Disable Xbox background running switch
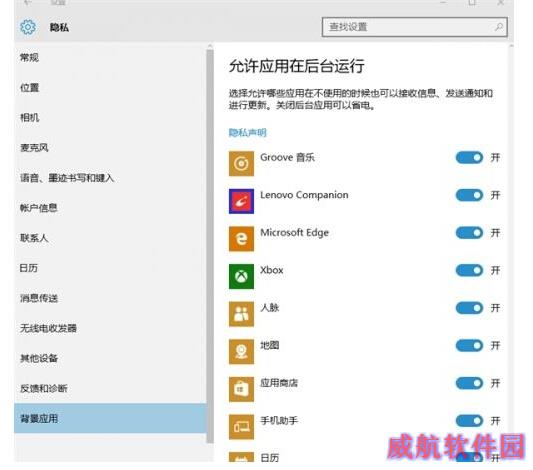The image size is (533, 470). point(469,271)
